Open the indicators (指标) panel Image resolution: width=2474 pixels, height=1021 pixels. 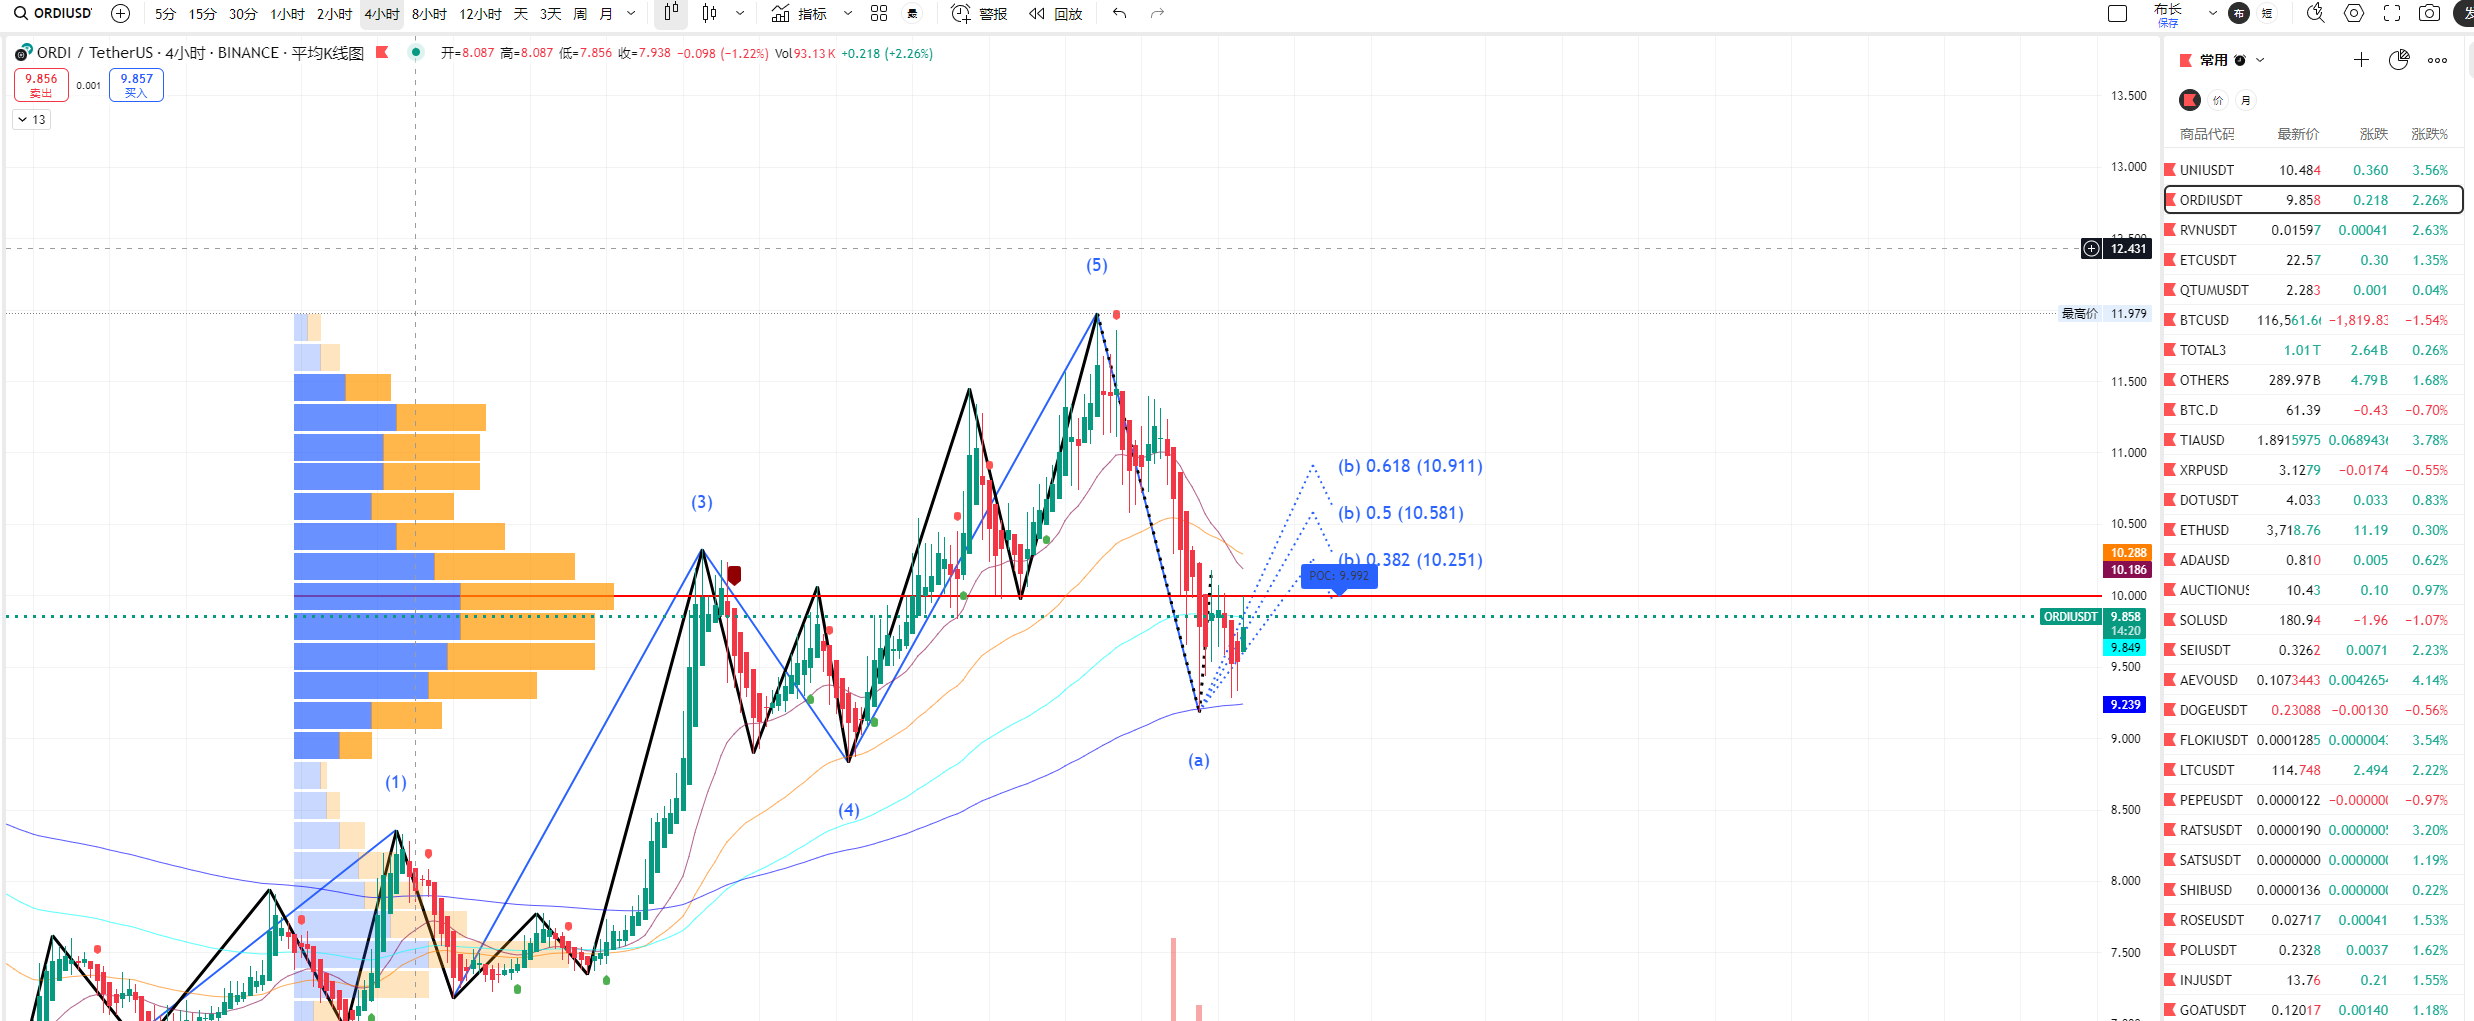point(799,13)
